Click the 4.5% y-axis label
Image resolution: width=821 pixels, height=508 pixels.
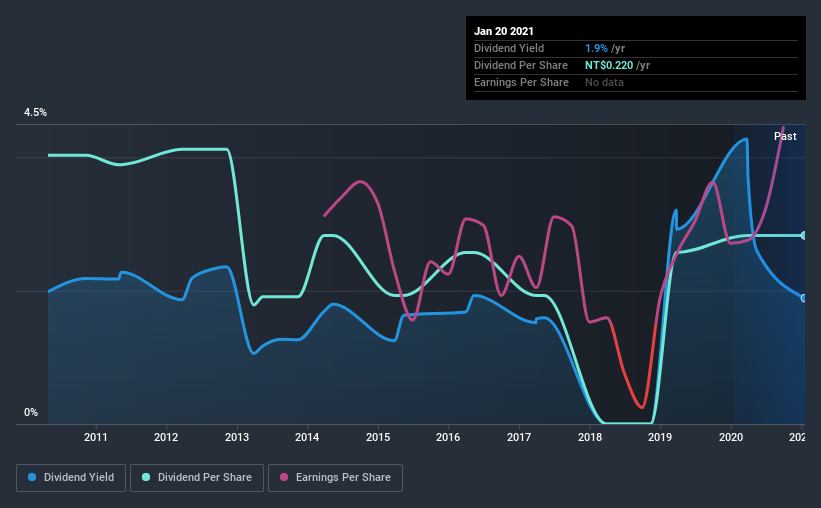tap(35, 113)
